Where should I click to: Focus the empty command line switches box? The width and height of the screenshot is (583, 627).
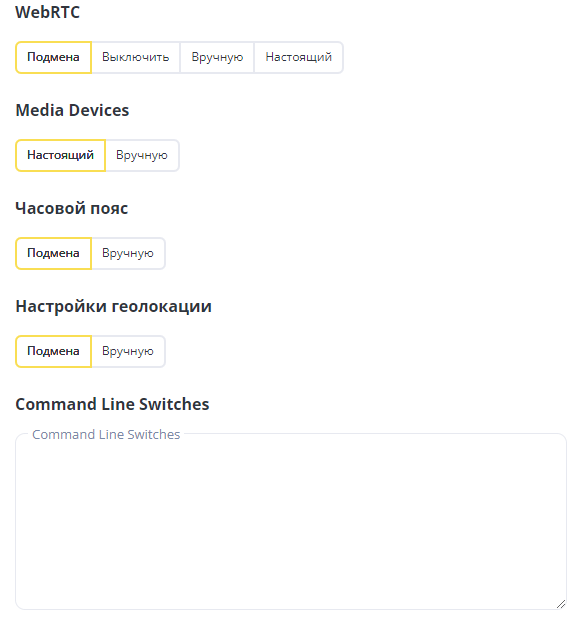(x=291, y=522)
